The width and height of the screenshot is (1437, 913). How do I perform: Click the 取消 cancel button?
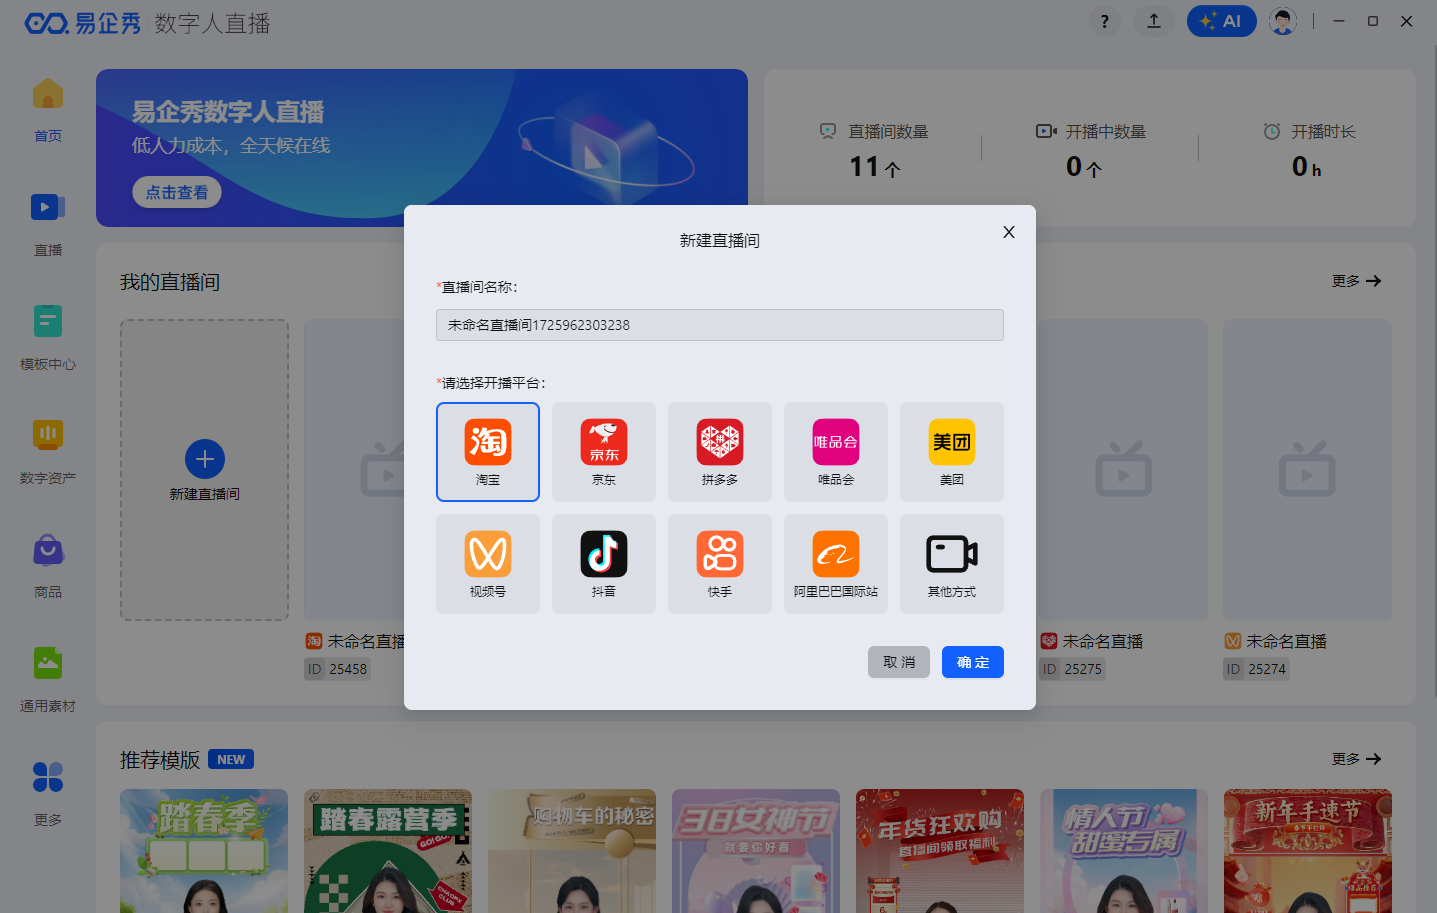click(x=899, y=662)
